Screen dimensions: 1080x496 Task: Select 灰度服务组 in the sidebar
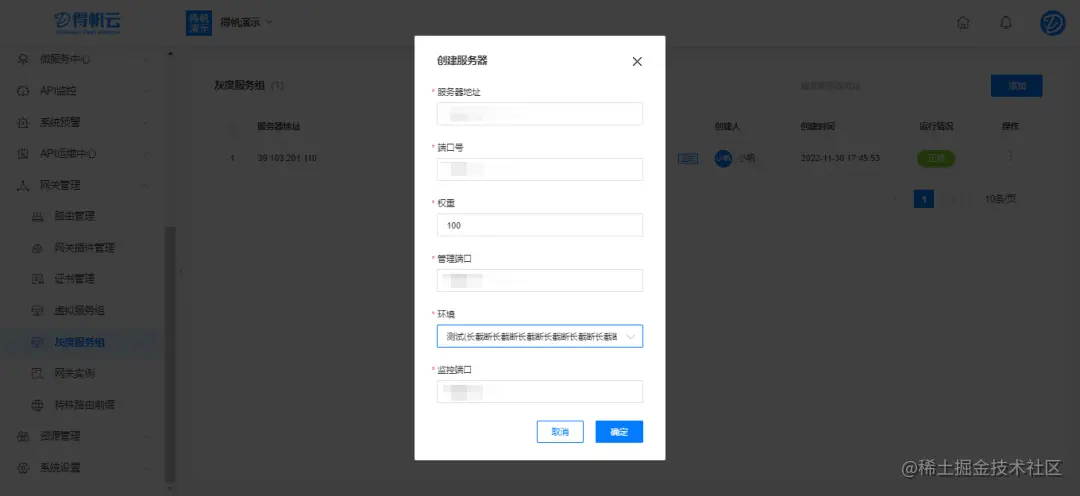(79, 342)
